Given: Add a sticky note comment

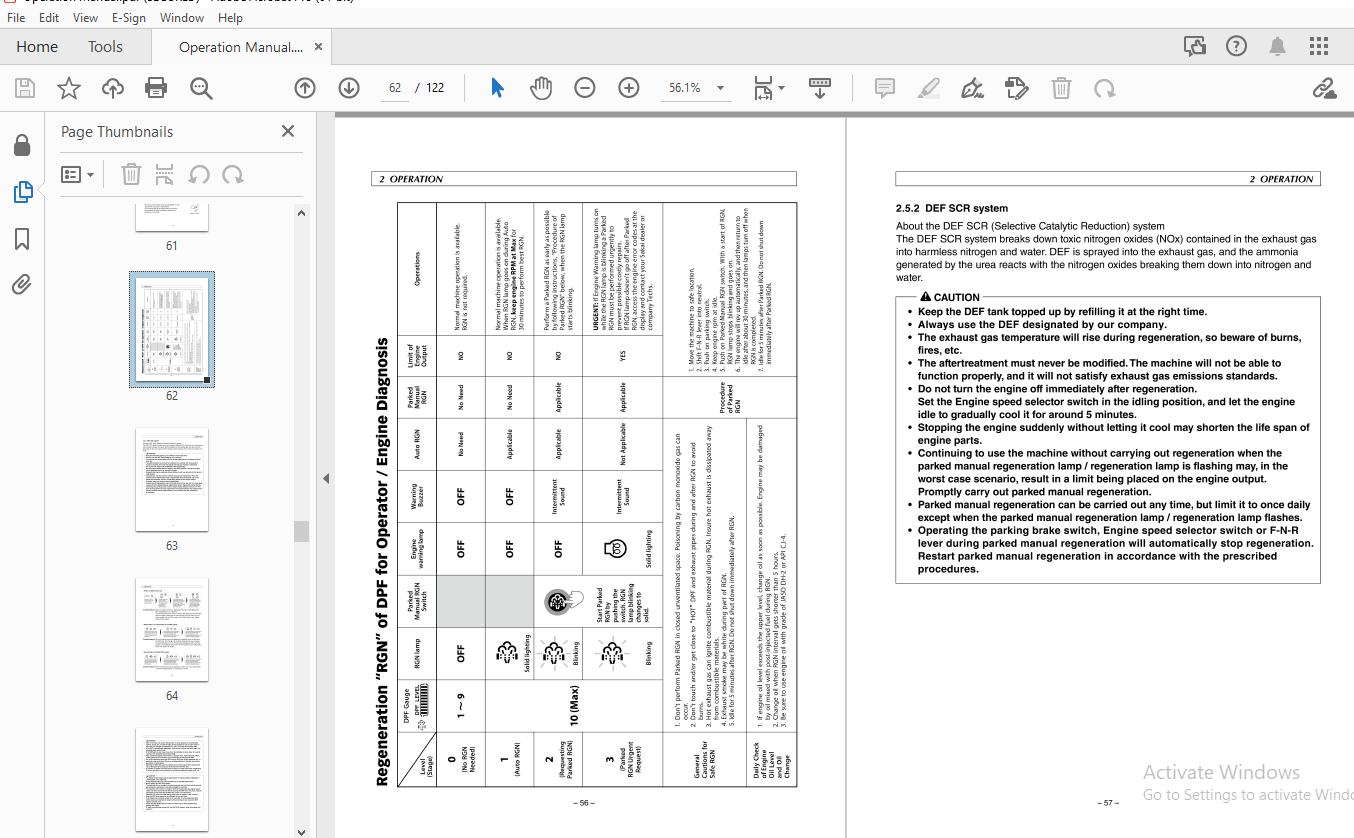Looking at the screenshot, I should (885, 88).
